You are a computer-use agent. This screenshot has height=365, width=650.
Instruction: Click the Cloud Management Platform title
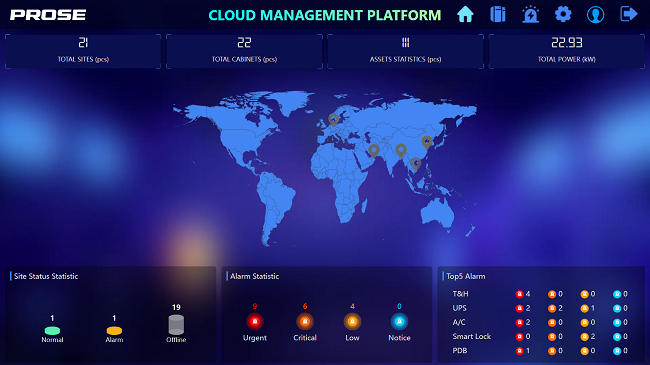(325, 15)
